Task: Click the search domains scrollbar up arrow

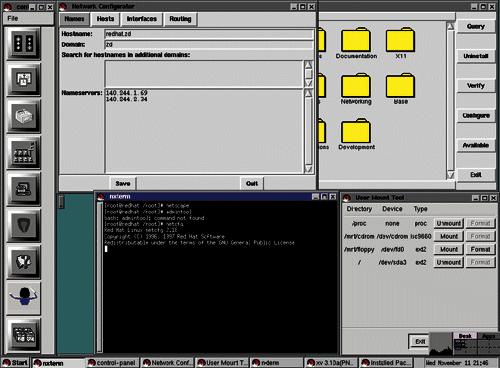Action: pyautogui.click(x=309, y=64)
